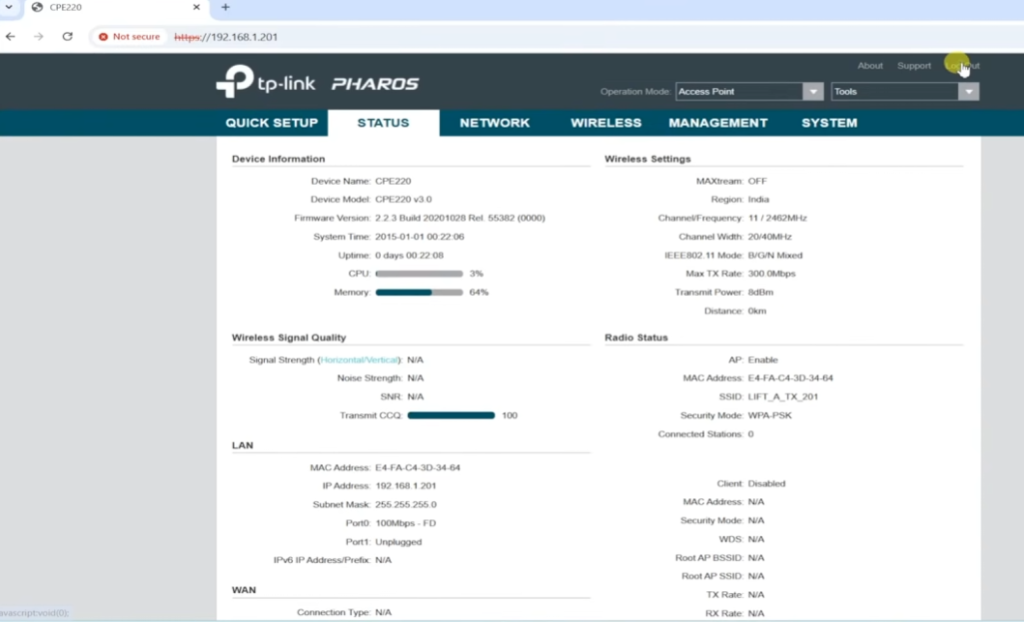Open the Network tab
The width and height of the screenshot is (1024, 622).
coord(494,123)
